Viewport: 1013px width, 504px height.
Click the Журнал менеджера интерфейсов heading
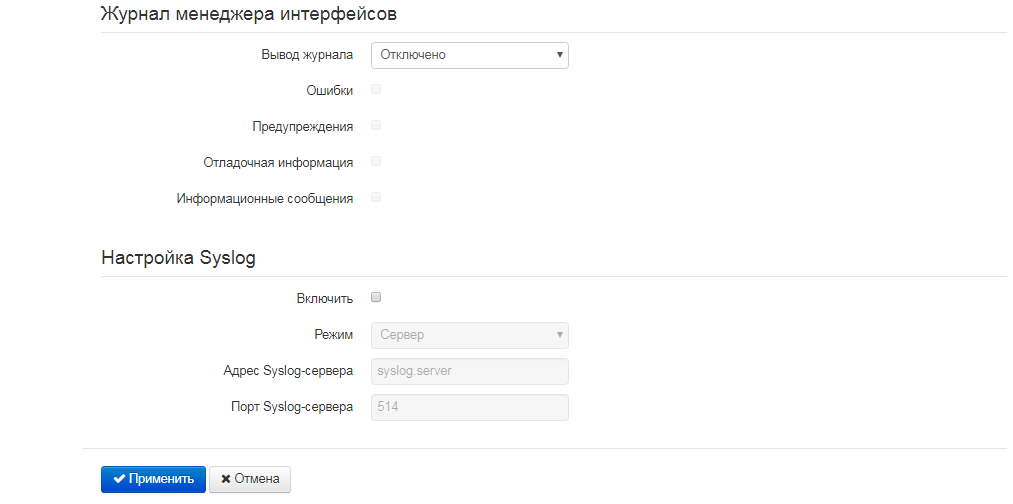click(241, 14)
